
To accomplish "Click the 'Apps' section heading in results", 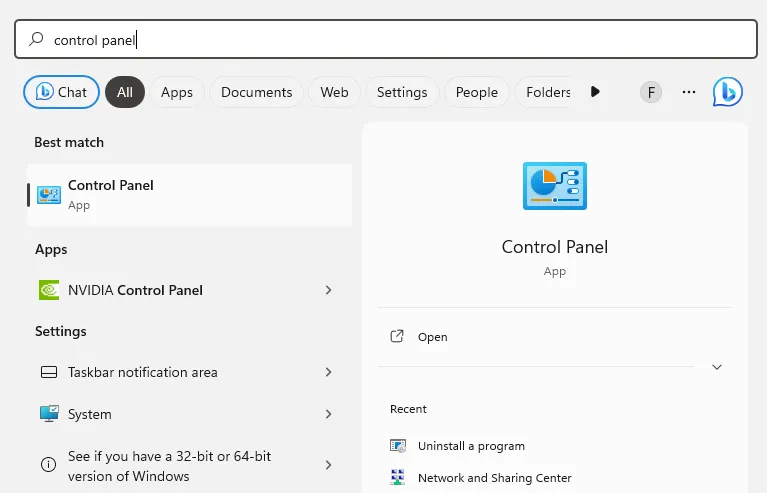I will click(51, 249).
